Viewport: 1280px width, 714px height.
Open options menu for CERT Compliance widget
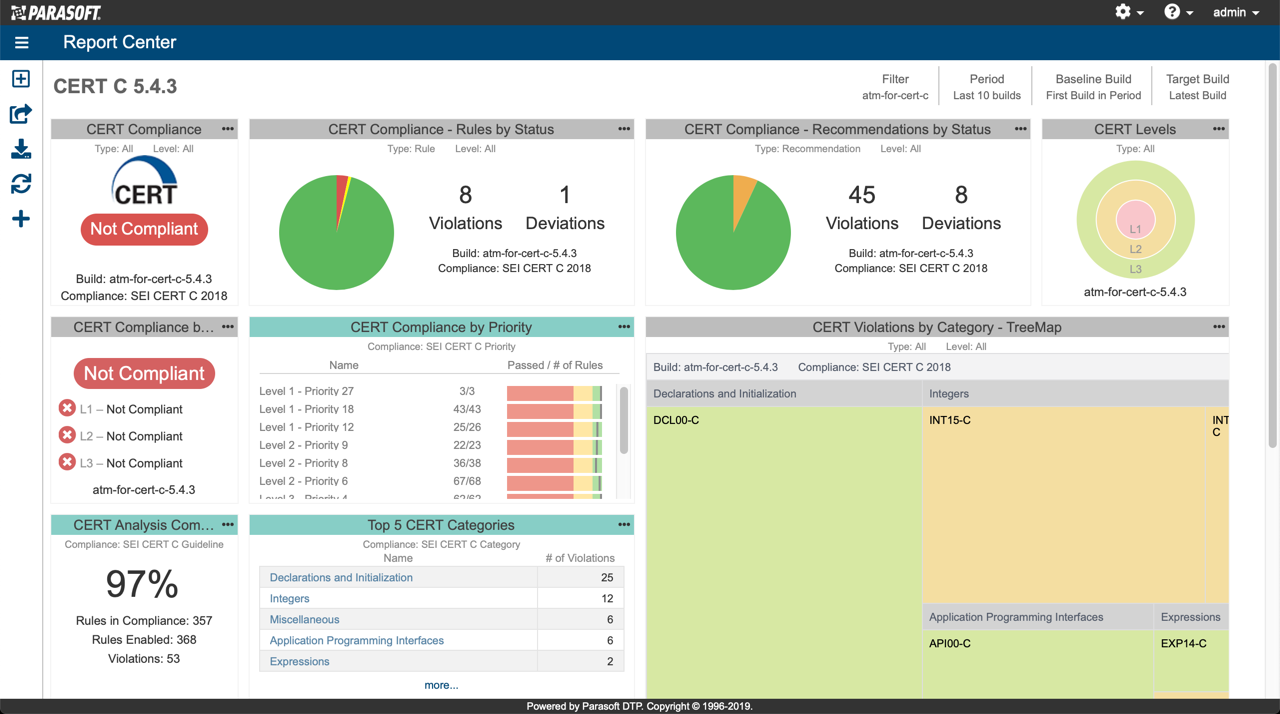[x=228, y=129]
